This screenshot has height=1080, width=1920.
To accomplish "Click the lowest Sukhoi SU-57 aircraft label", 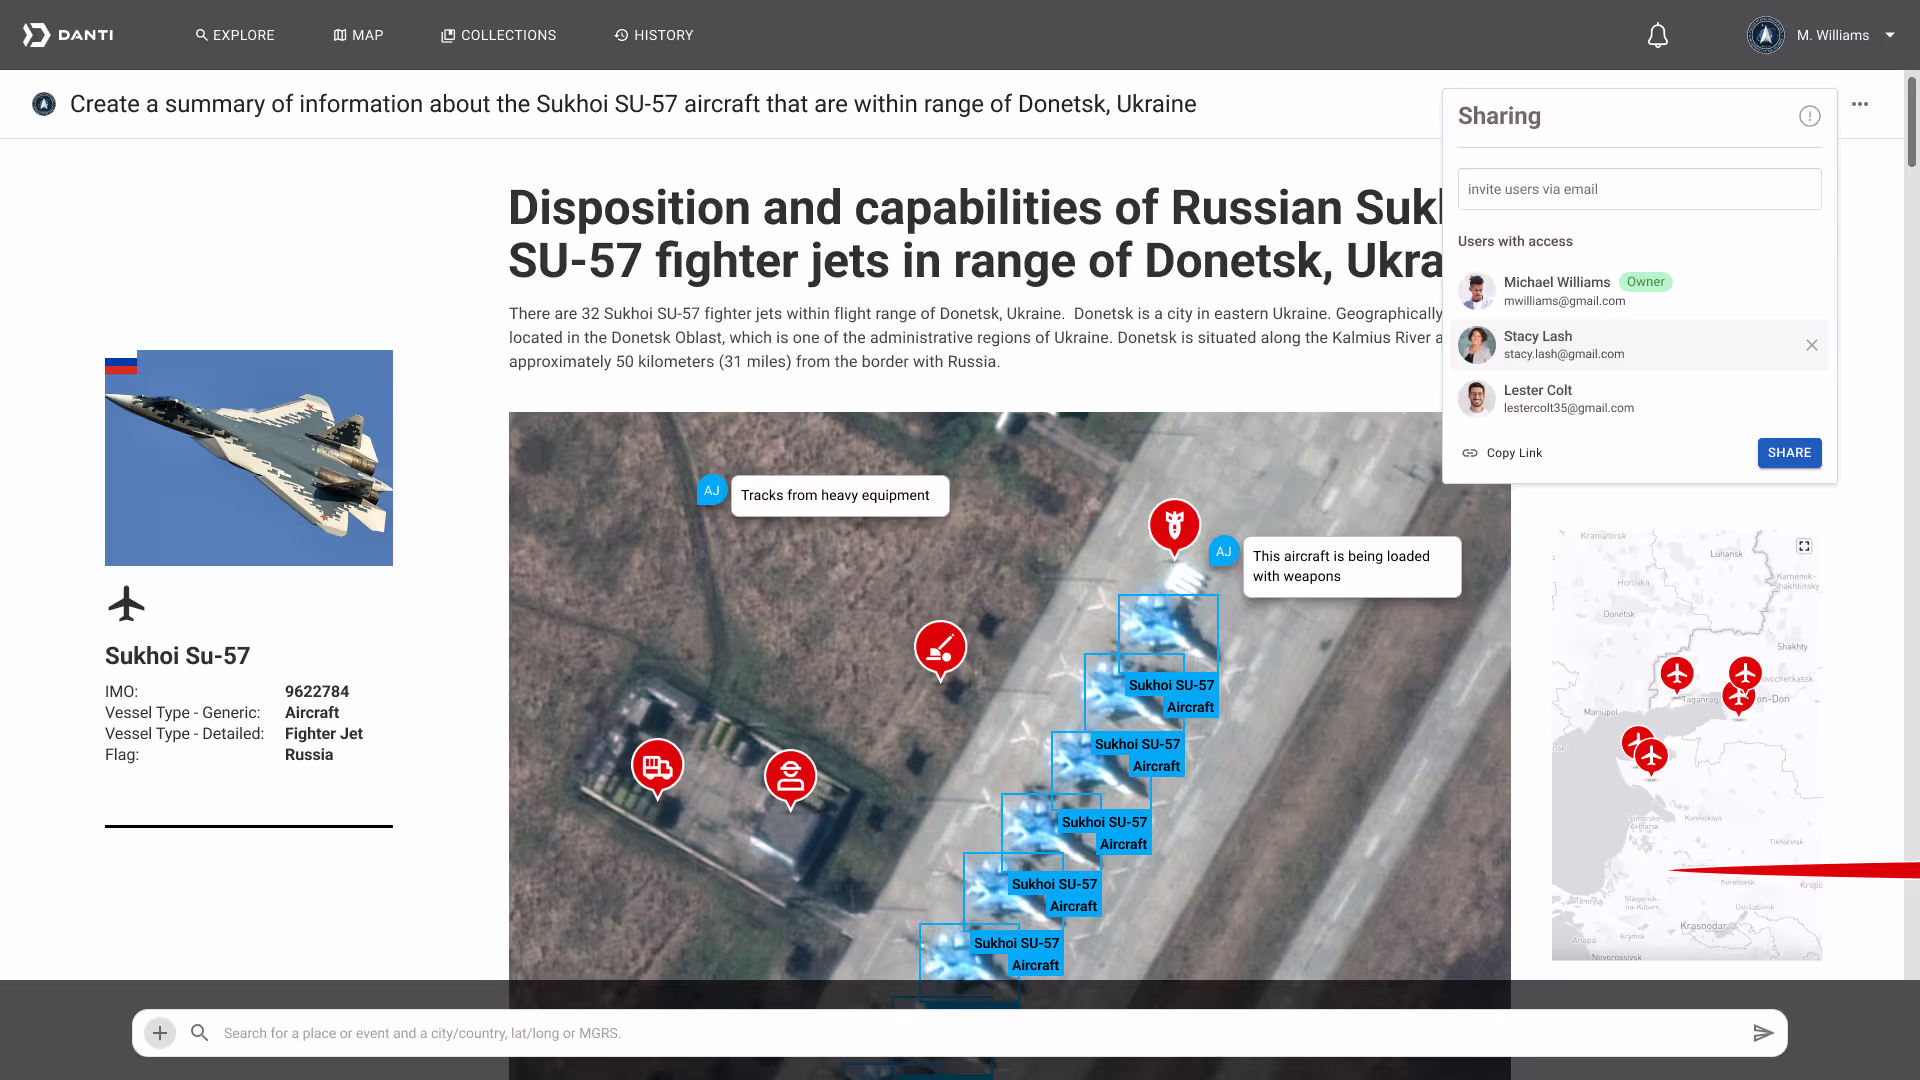I will click(1016, 954).
